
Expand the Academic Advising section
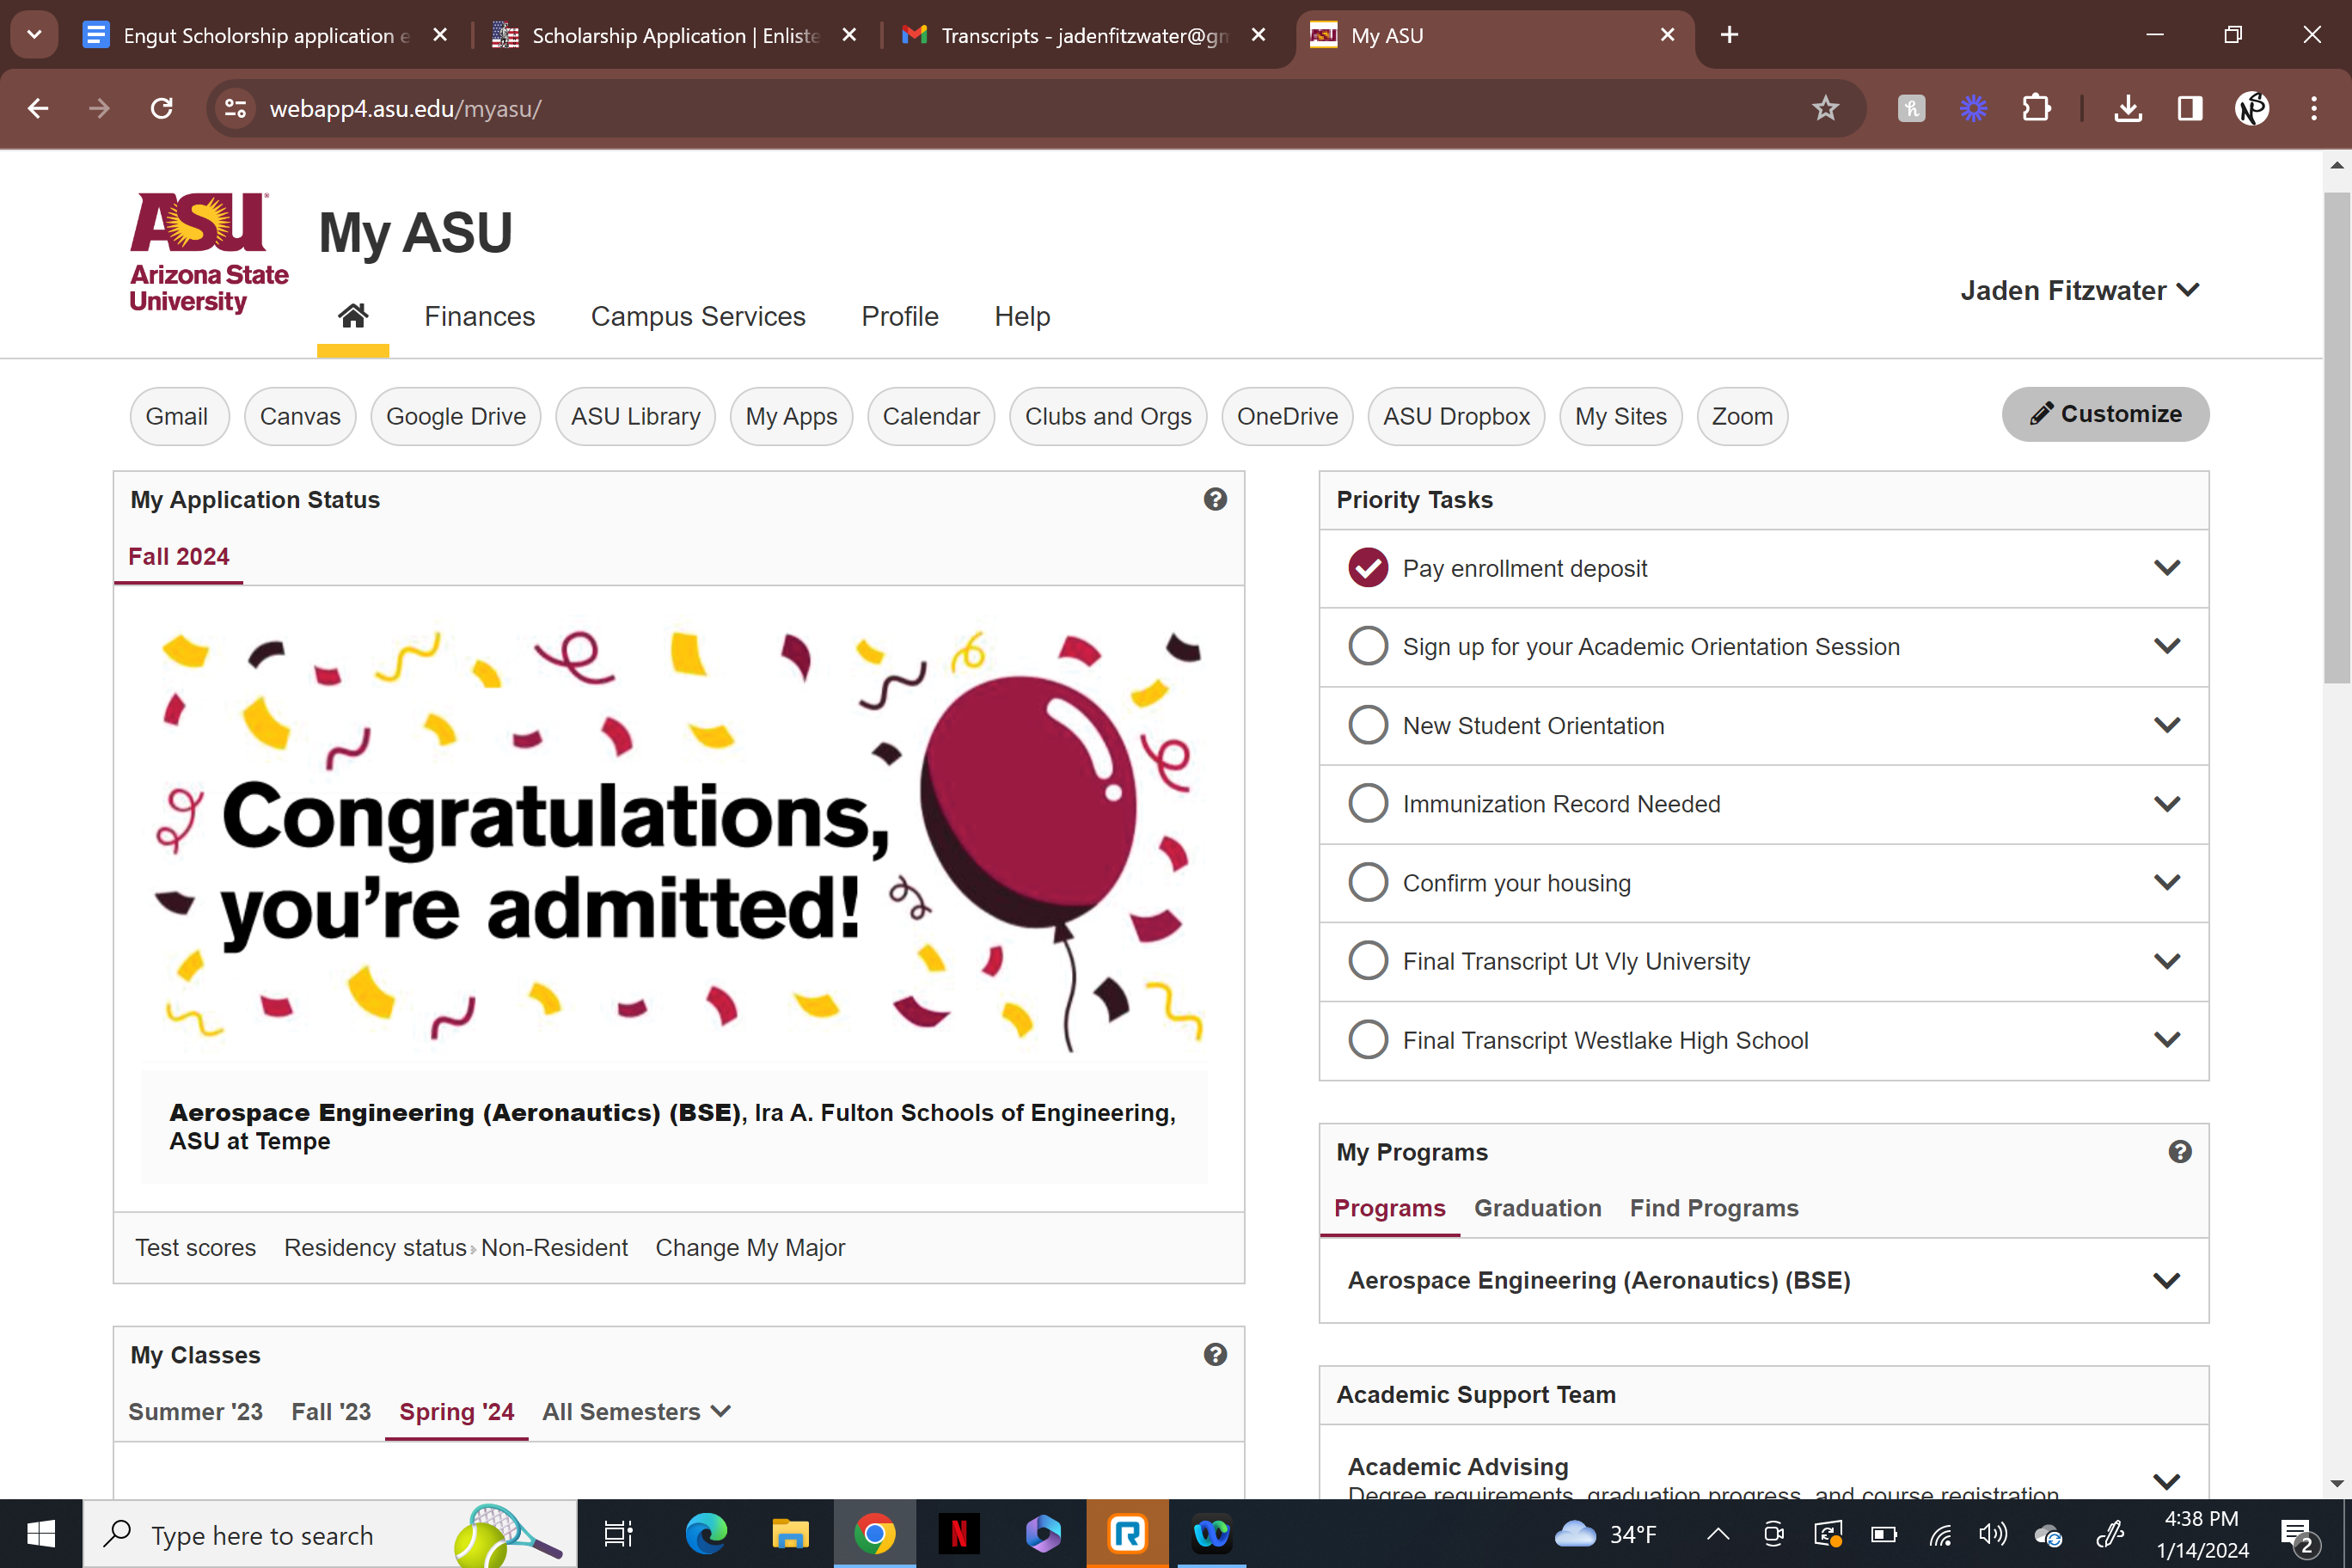point(2166,1481)
